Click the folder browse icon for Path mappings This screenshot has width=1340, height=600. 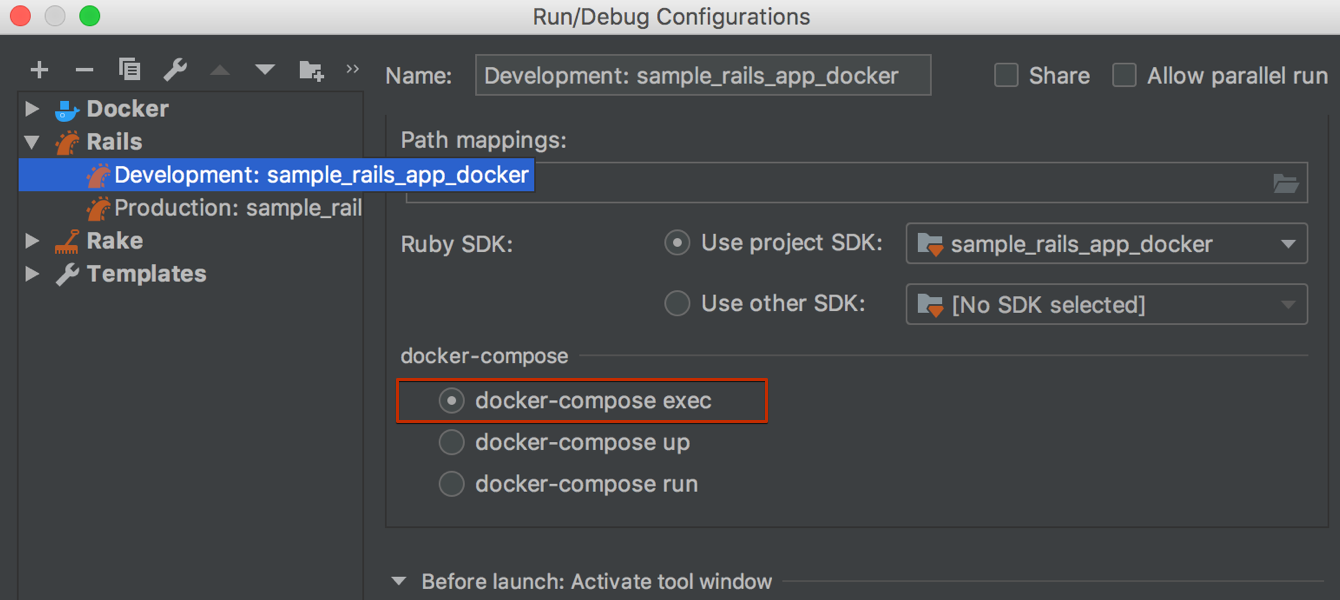tap(1287, 181)
